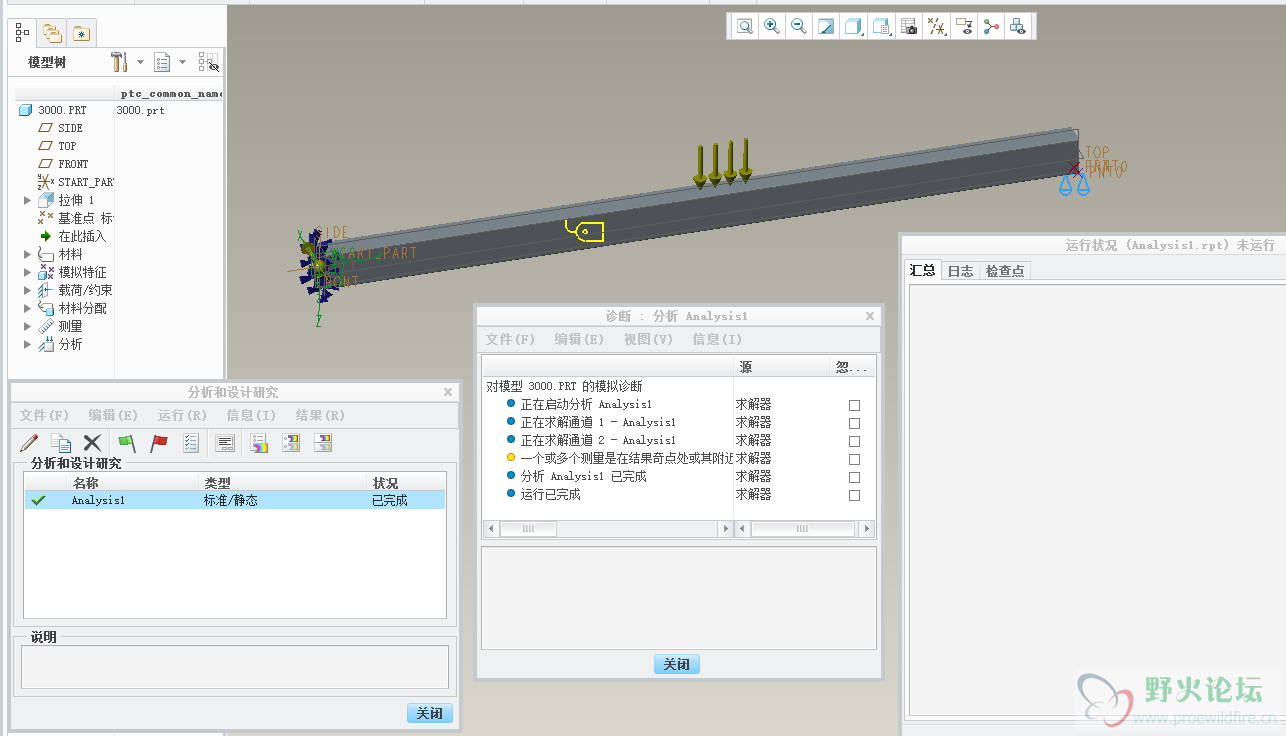1286x736 pixels.
Task: Open dropdown arrow beside the show list icon
Action: point(182,62)
